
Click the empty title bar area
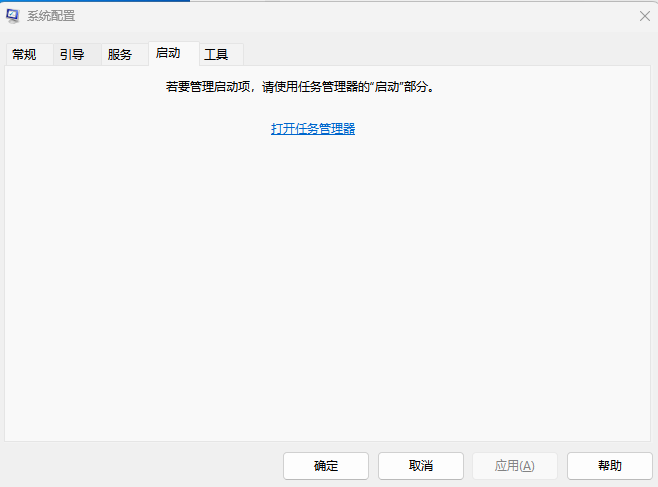pyautogui.click(x=350, y=16)
